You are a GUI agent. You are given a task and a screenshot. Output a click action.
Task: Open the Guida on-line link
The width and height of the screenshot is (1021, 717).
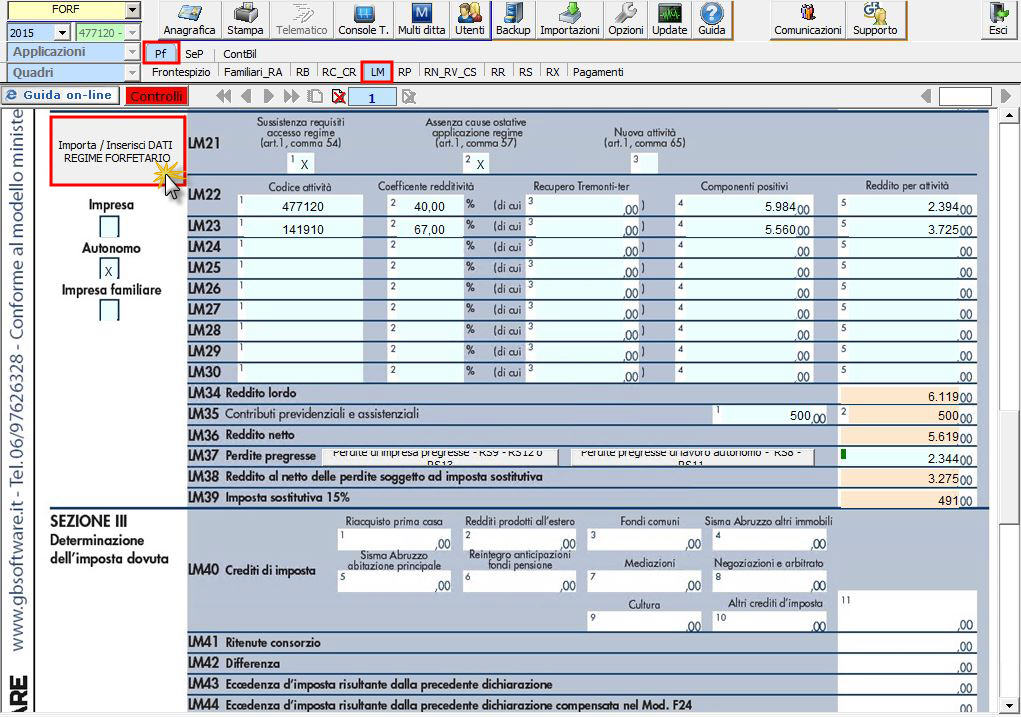[61, 95]
